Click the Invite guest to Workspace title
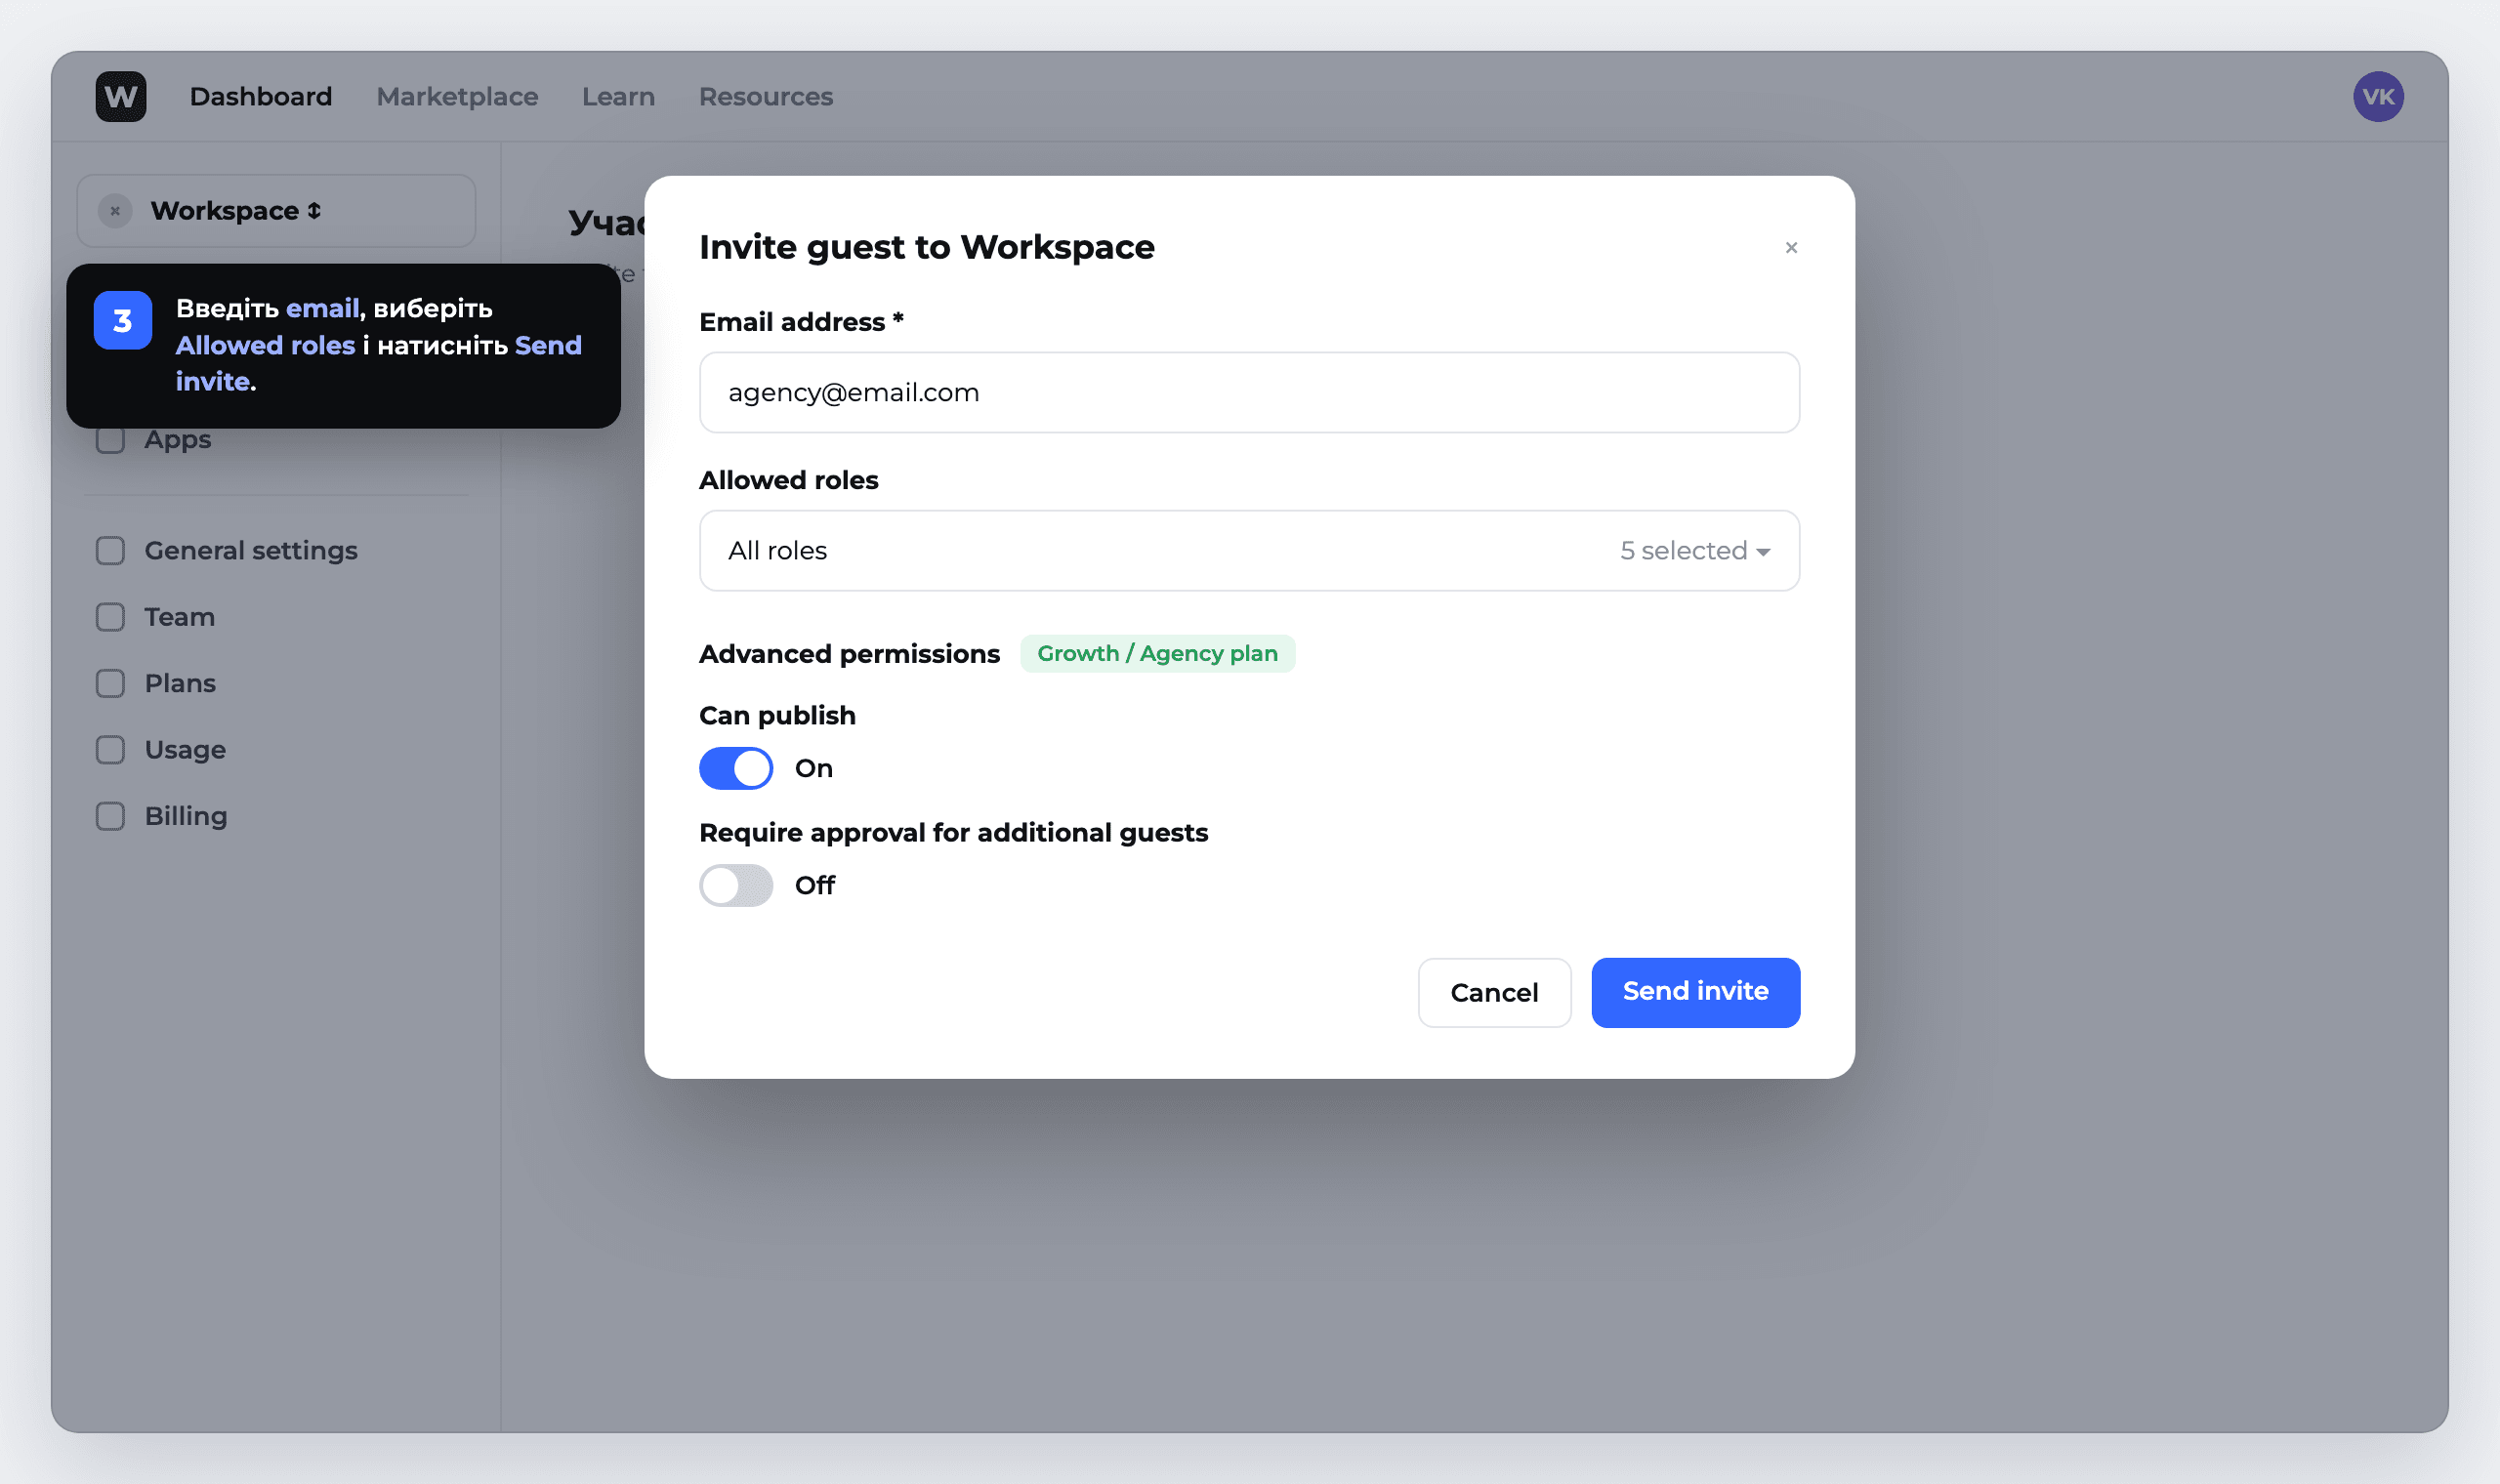This screenshot has height=1484, width=2500. pos(927,247)
